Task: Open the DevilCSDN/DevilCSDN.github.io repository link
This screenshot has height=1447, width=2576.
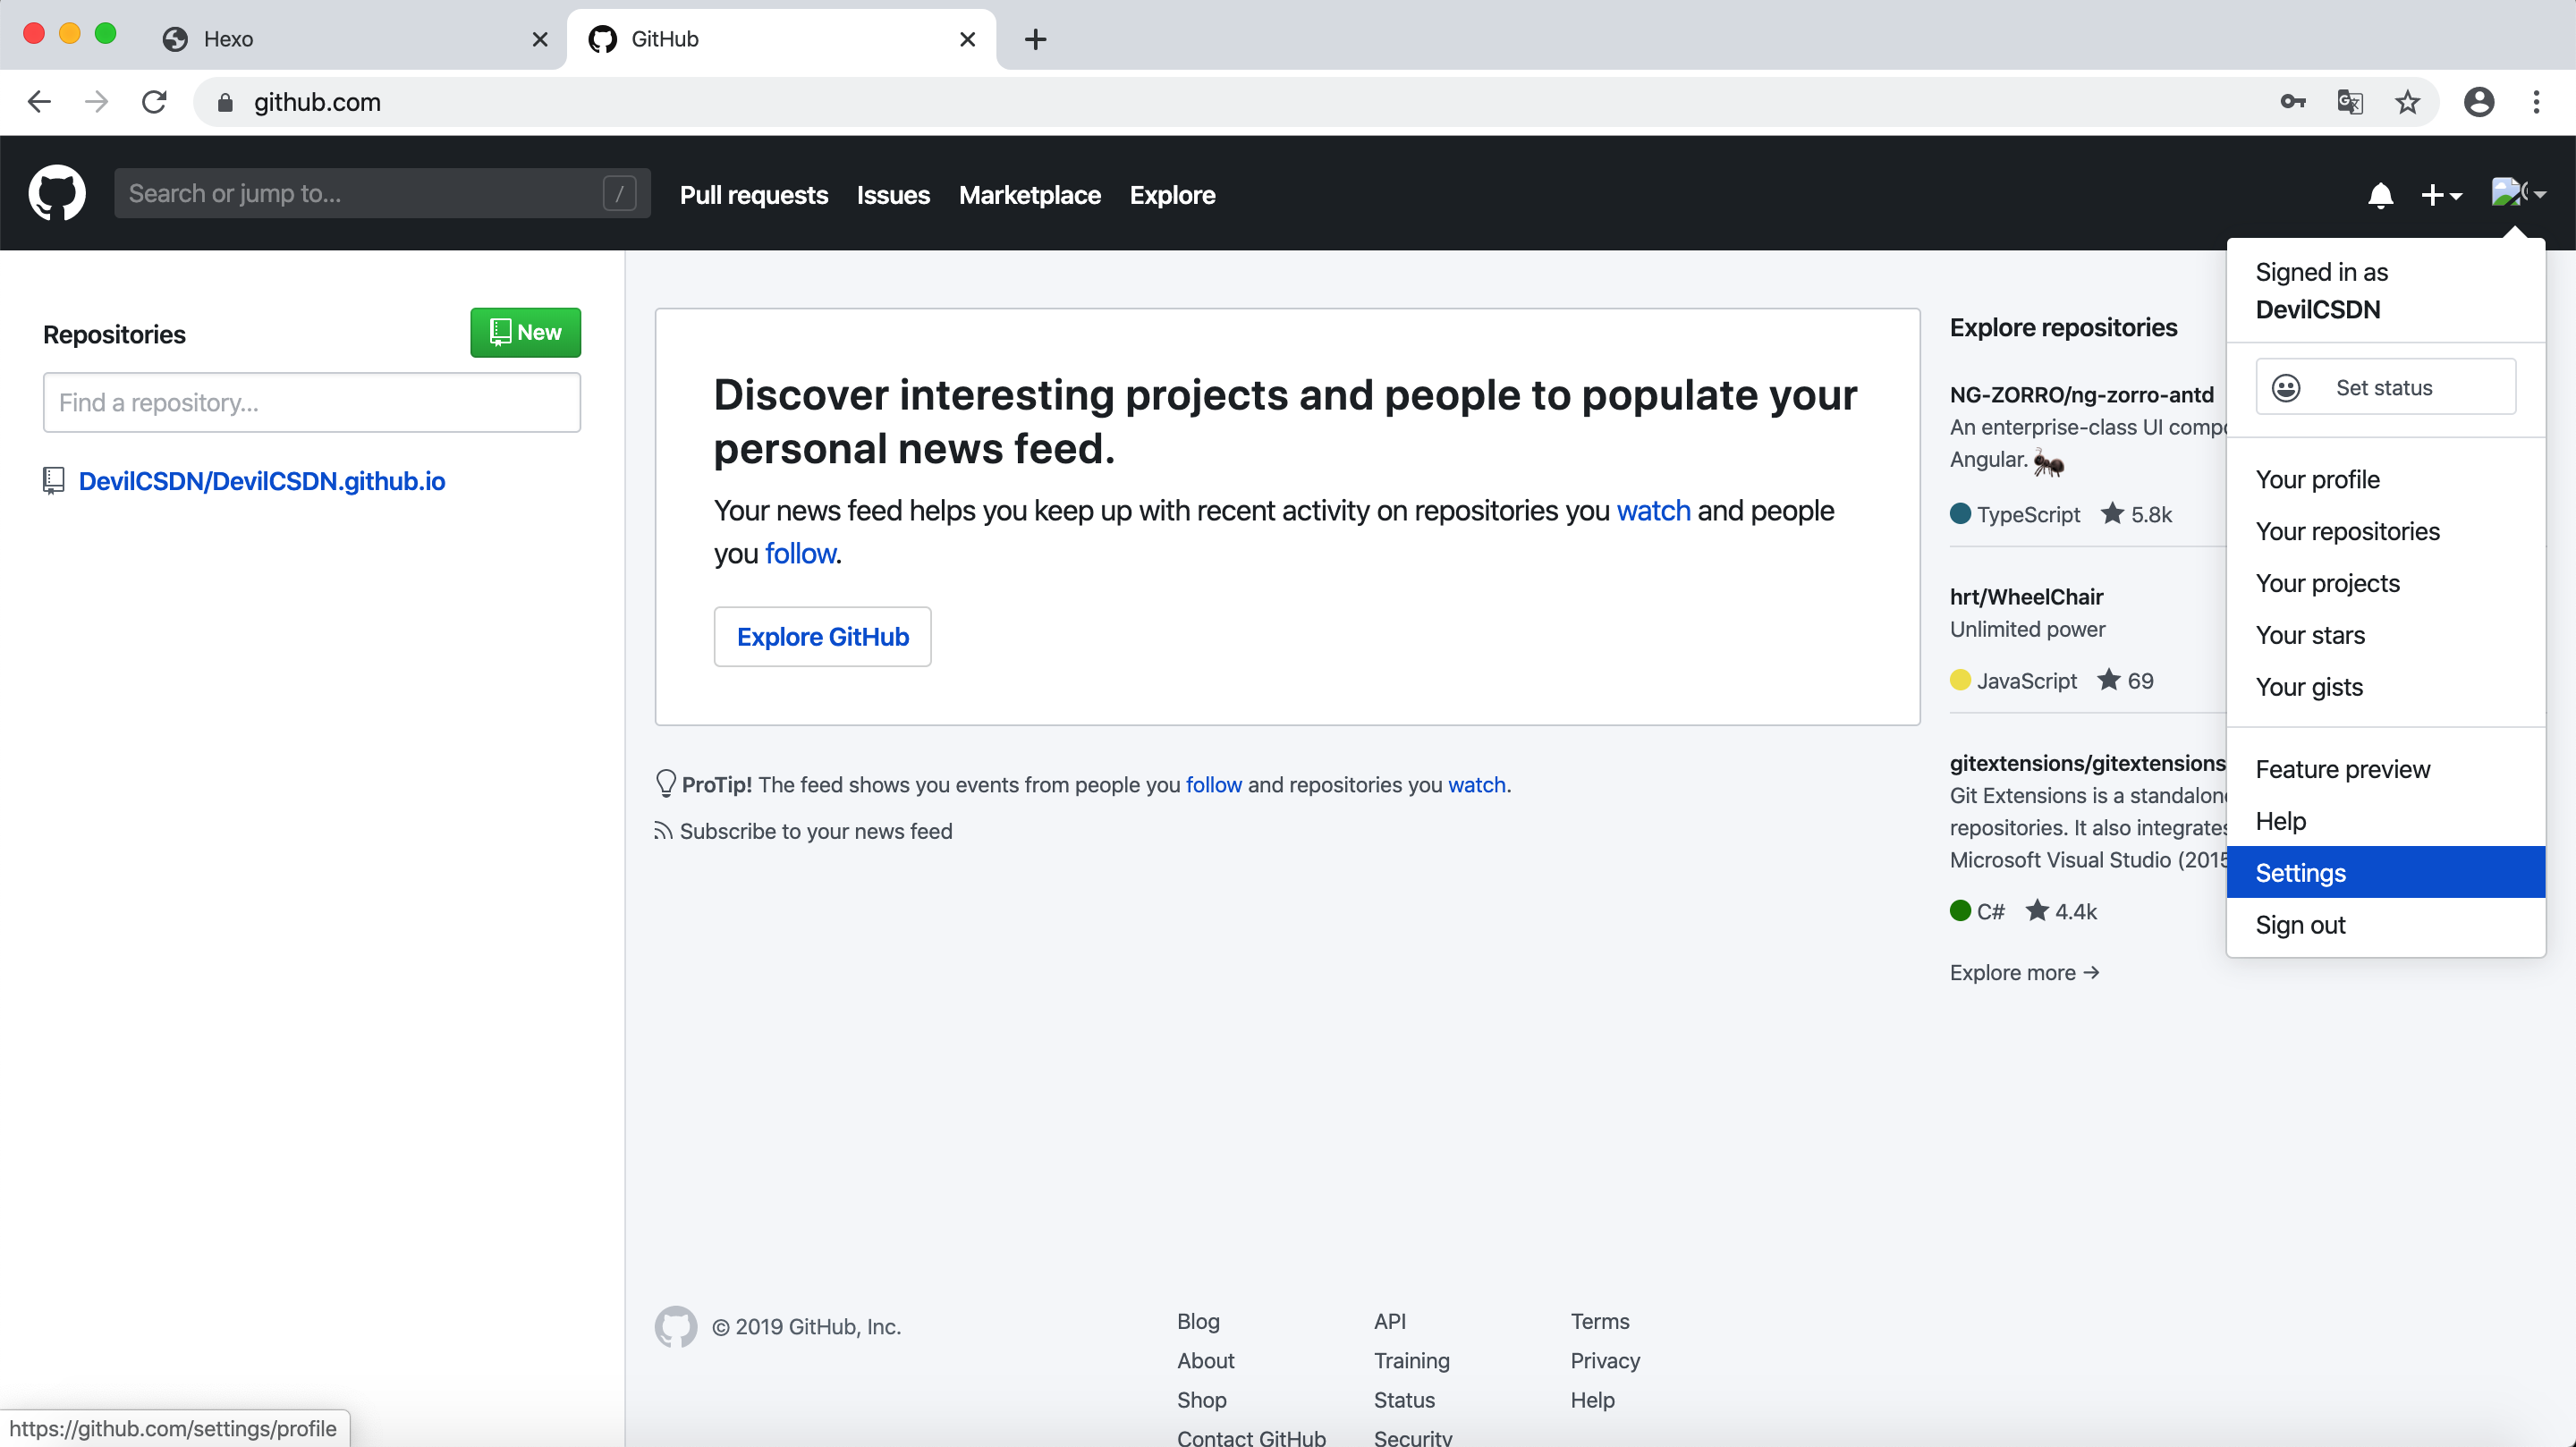Action: click(262, 481)
